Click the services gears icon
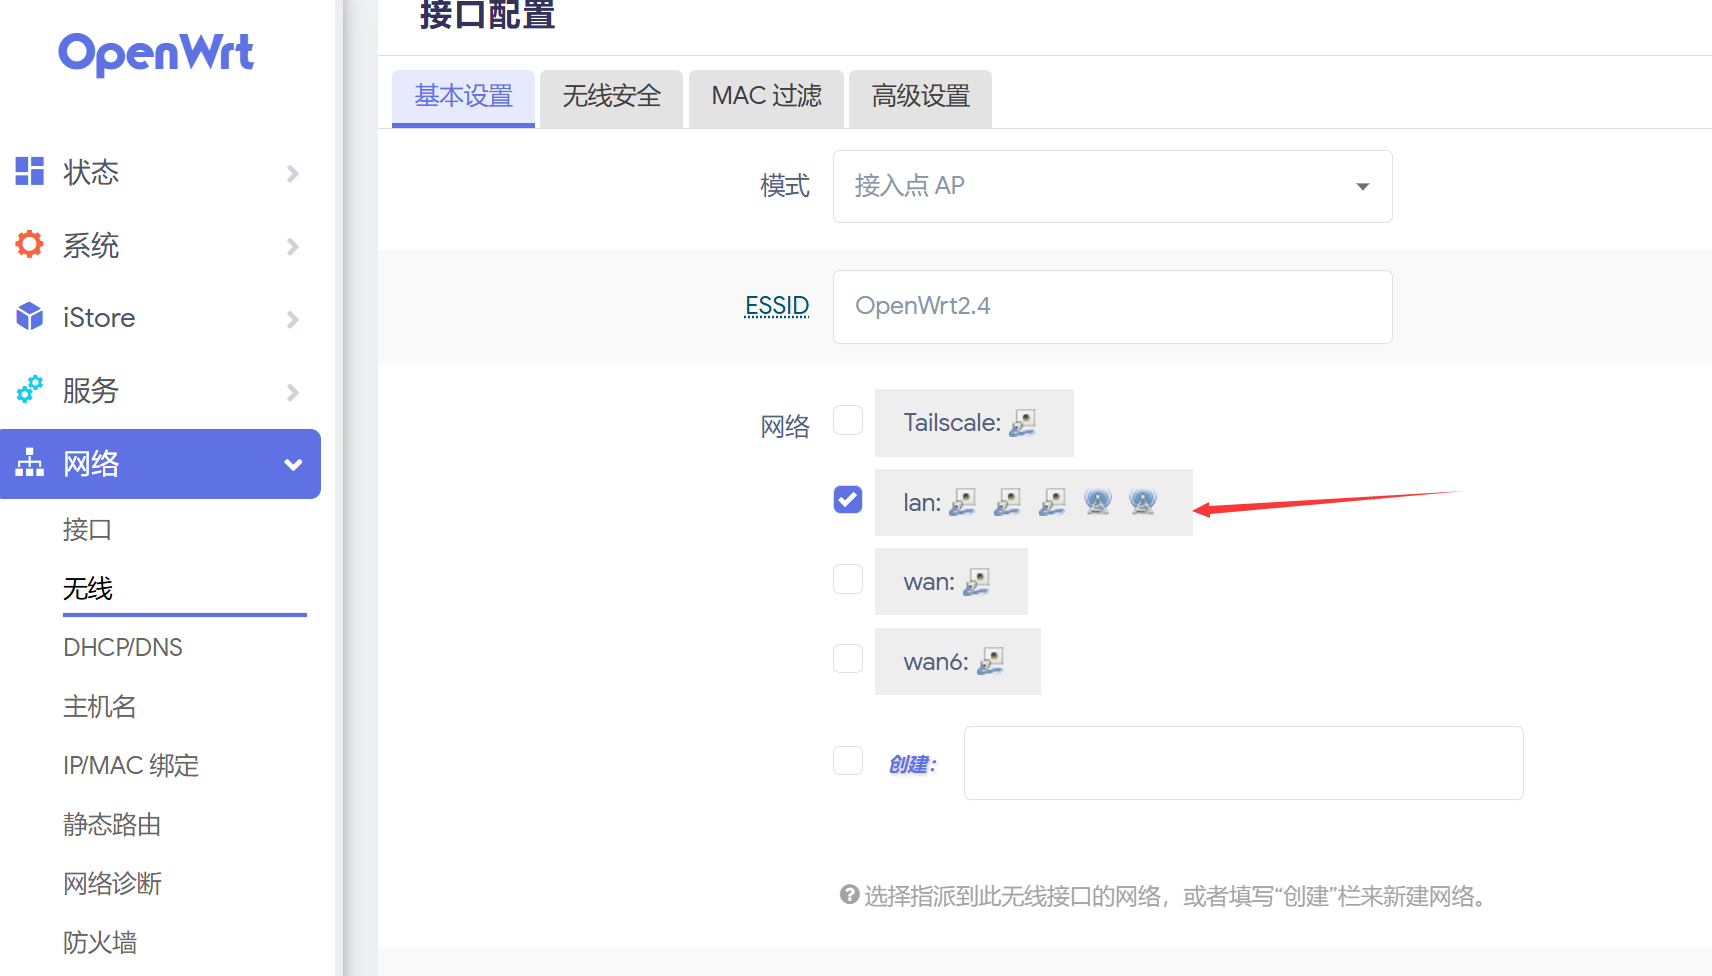Screen dimensions: 1712x976 (x=30, y=389)
